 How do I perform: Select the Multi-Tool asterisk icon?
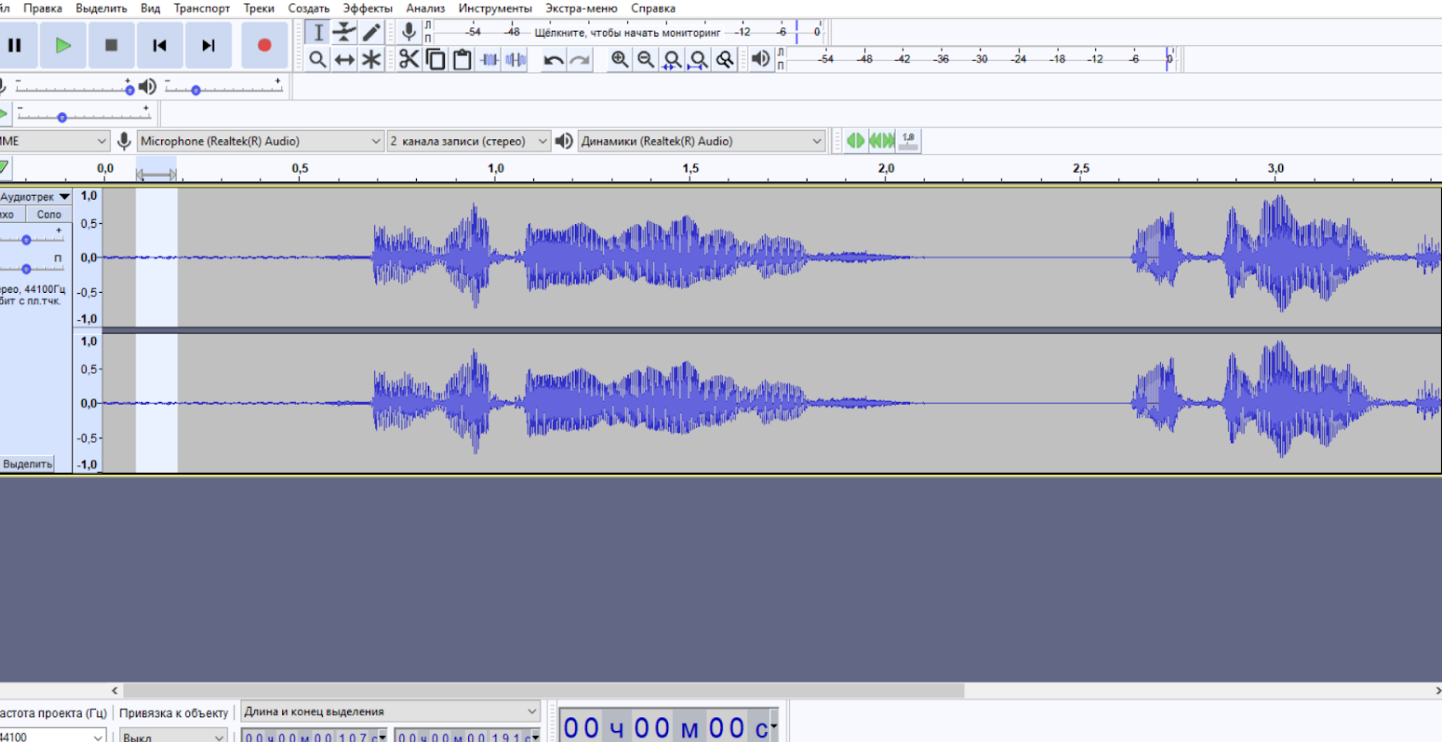click(371, 60)
